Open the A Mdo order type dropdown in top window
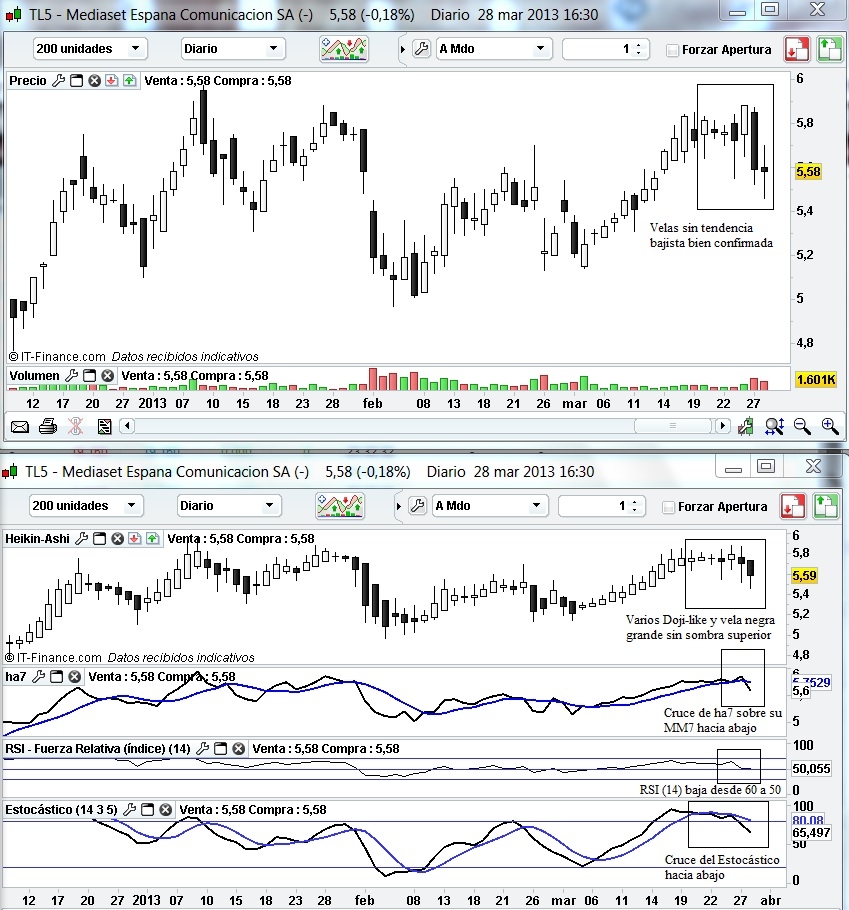 pyautogui.click(x=493, y=49)
